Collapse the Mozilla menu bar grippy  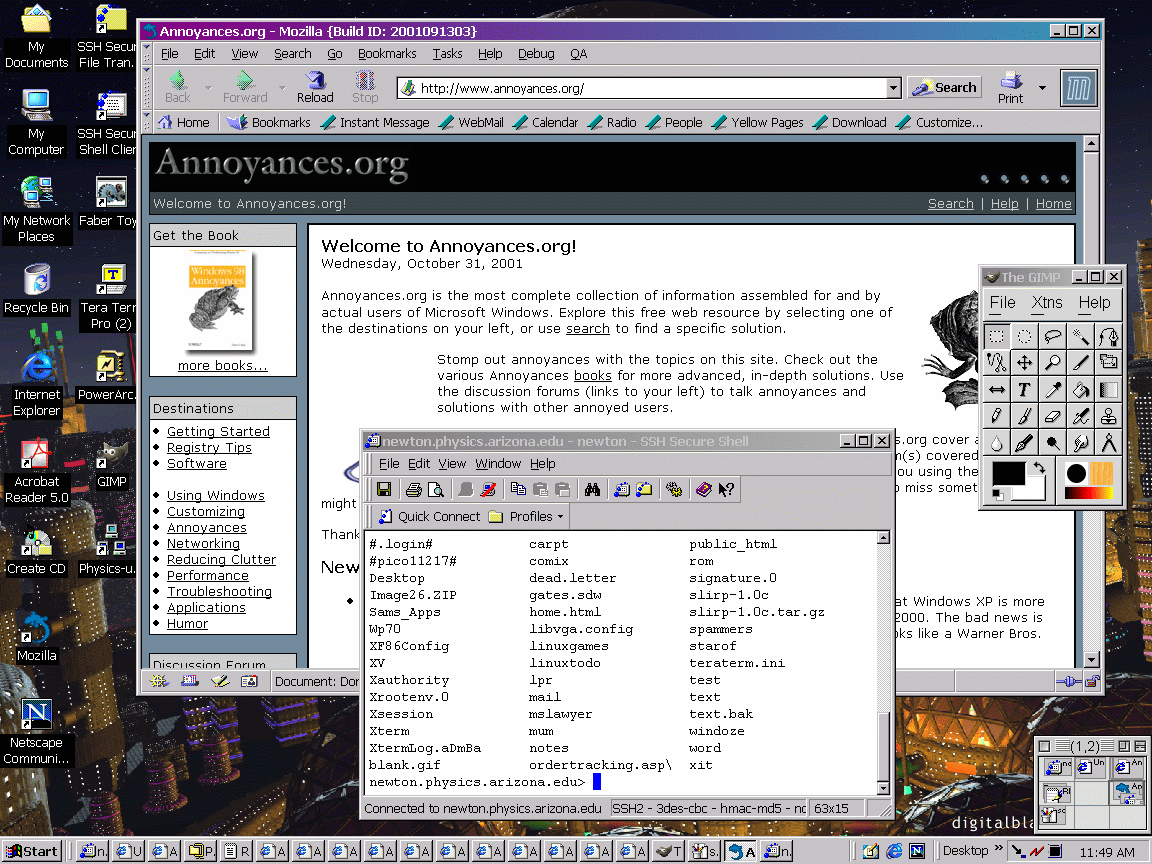pyautogui.click(x=146, y=54)
